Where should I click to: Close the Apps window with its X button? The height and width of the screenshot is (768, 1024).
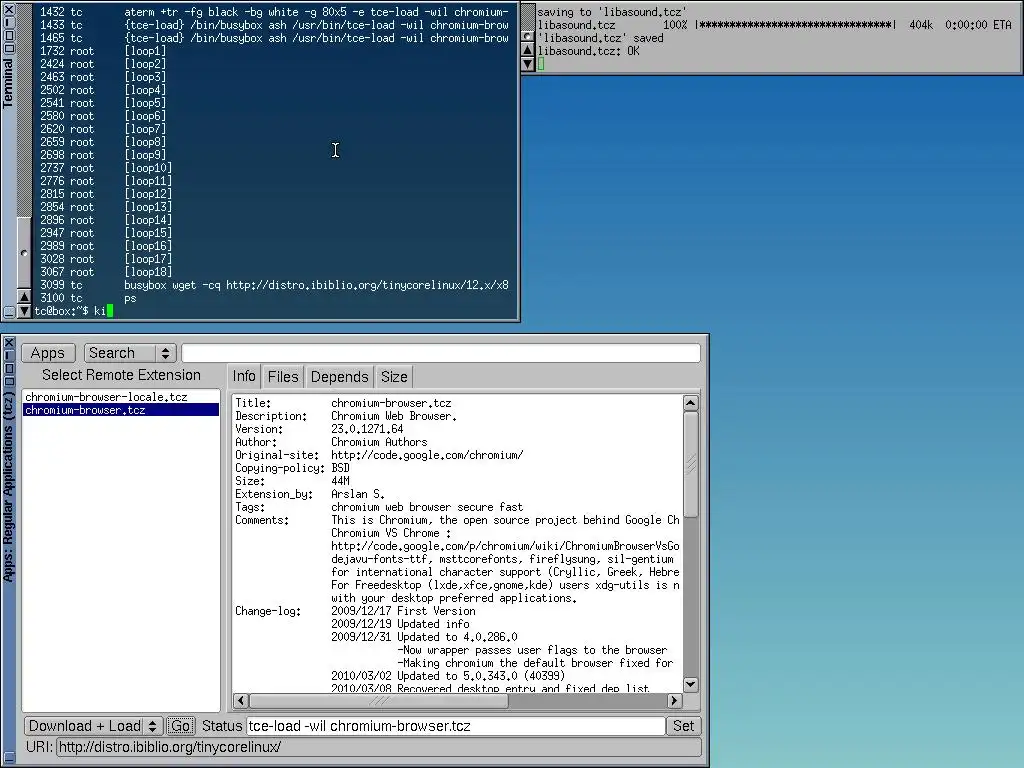tap(9, 342)
